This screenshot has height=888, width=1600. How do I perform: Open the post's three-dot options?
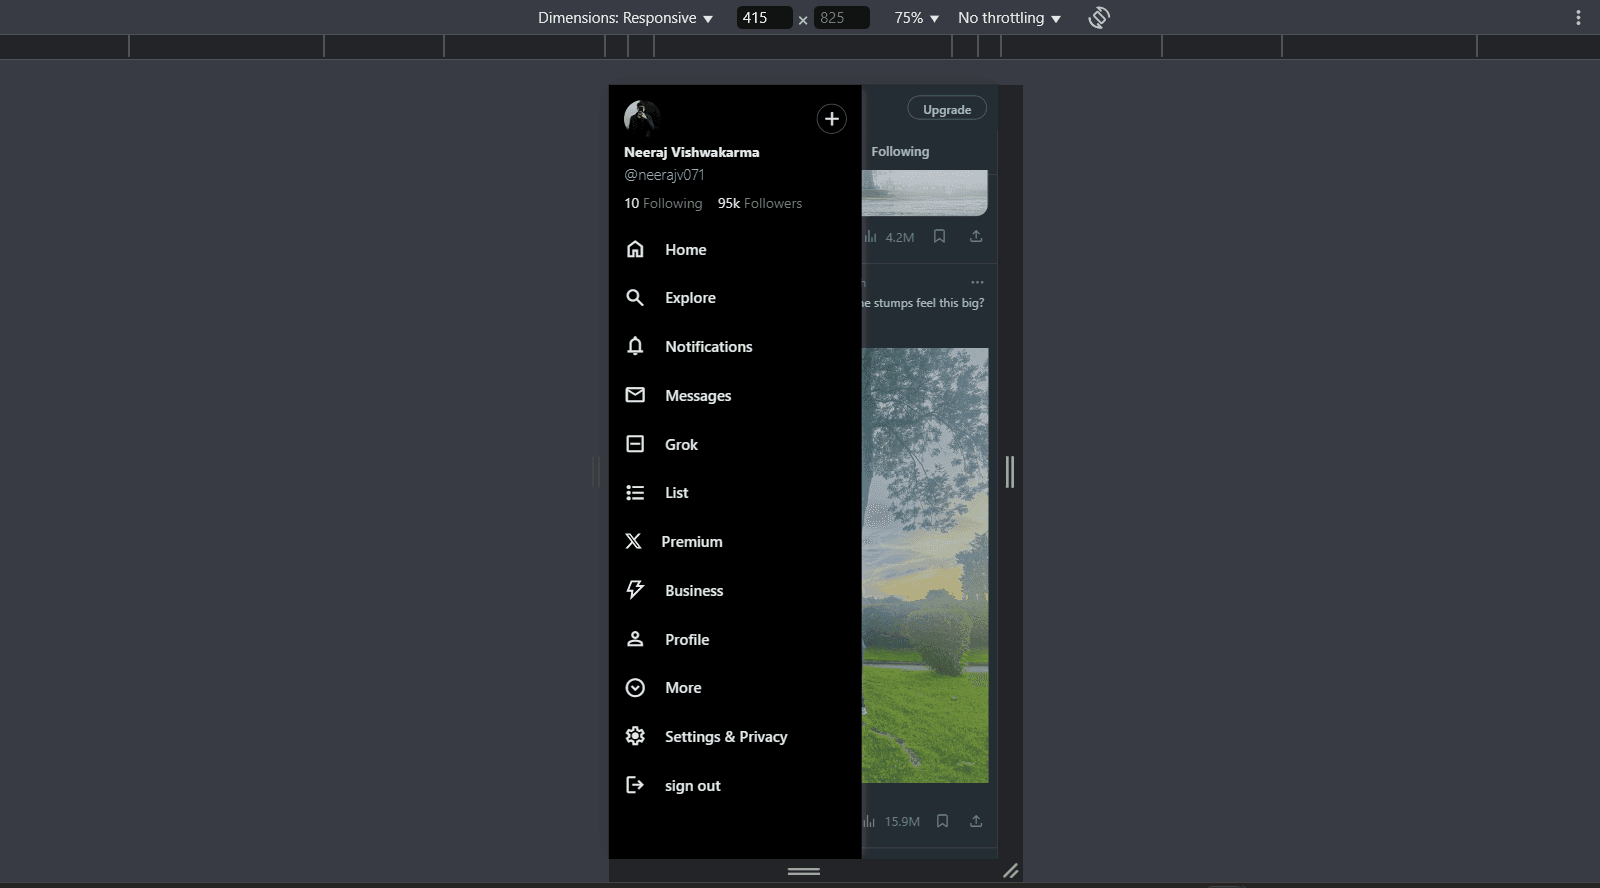coord(977,283)
